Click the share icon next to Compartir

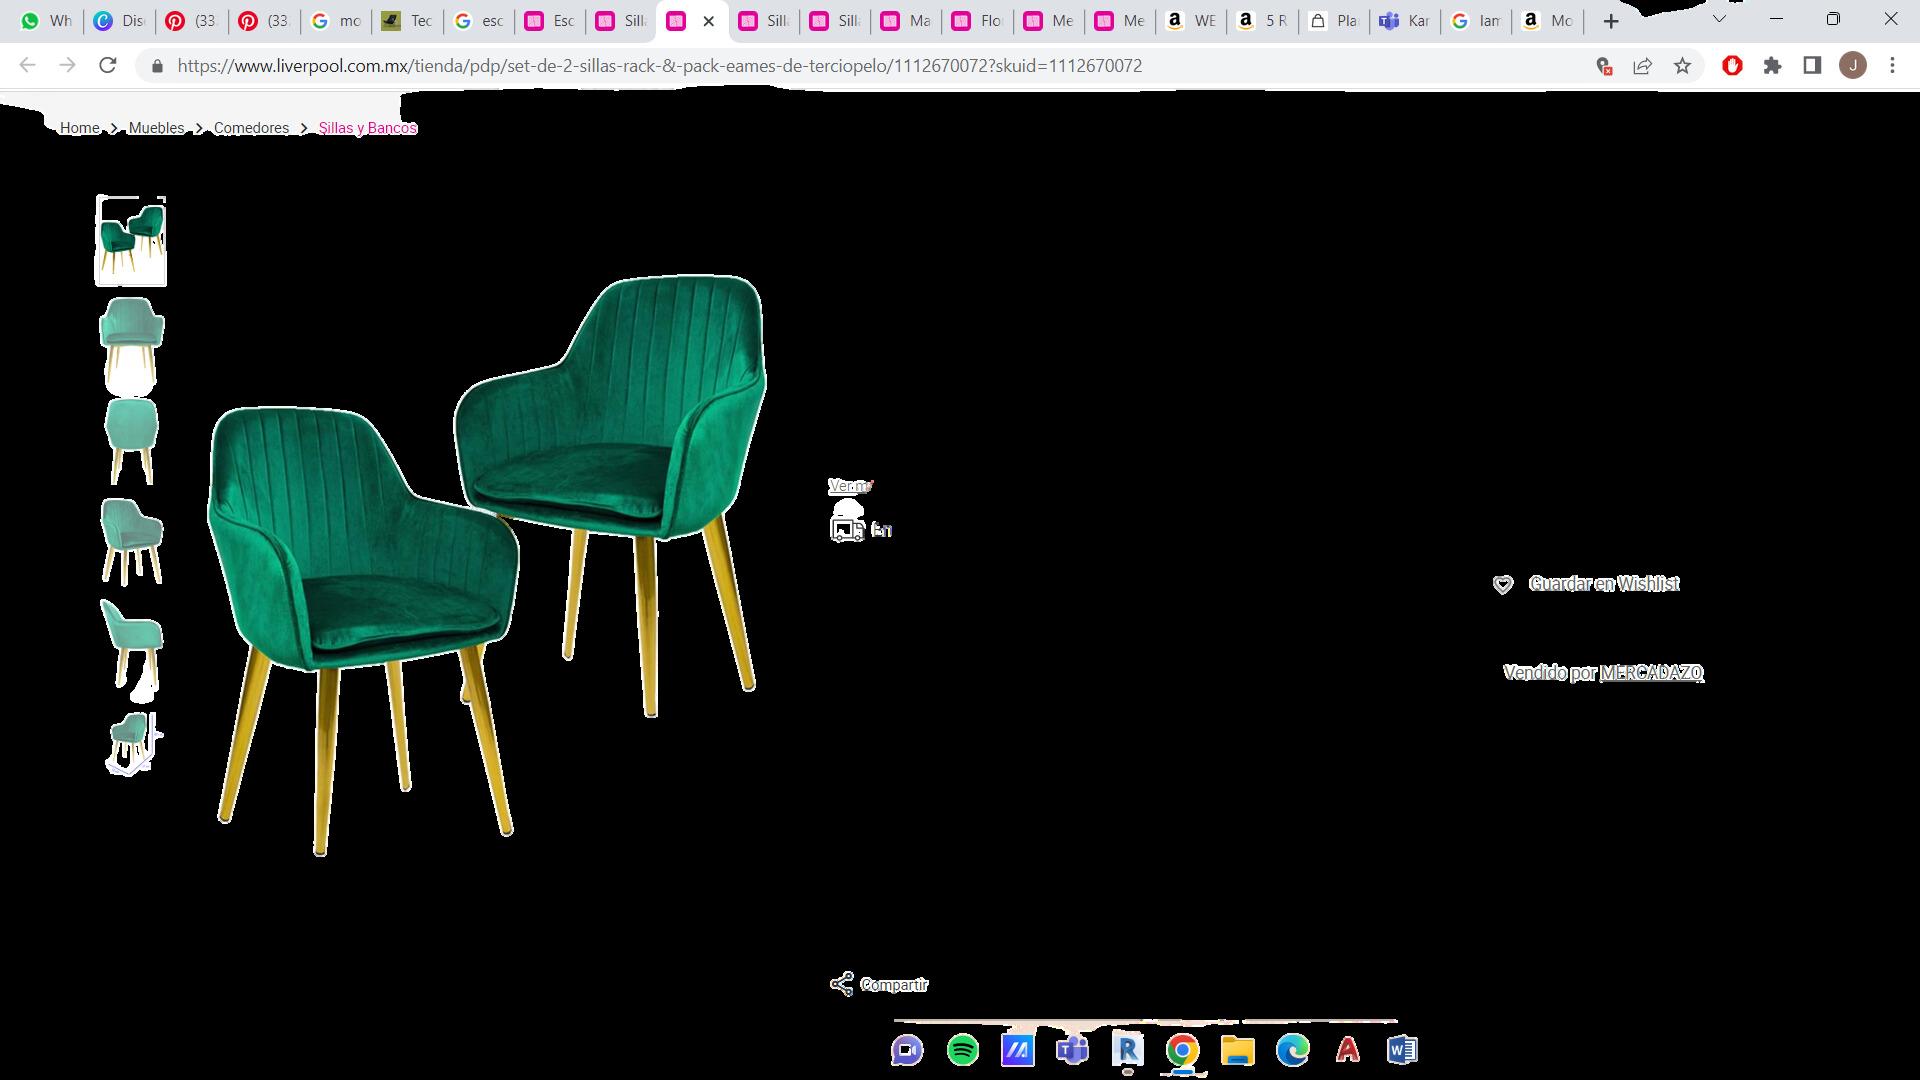(x=842, y=984)
